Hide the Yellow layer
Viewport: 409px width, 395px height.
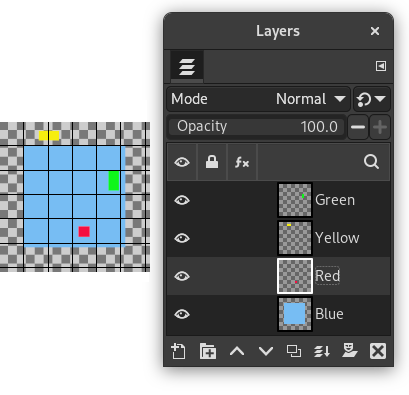tap(182, 238)
